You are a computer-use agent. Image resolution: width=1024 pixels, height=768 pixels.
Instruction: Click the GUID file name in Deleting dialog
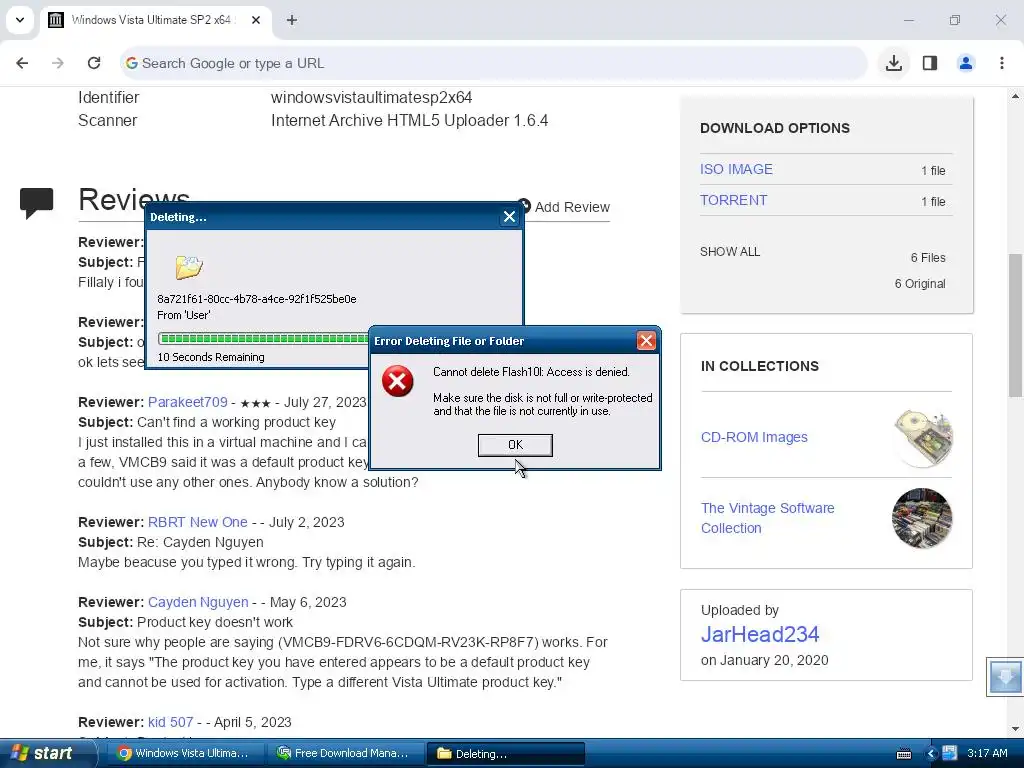click(257, 299)
